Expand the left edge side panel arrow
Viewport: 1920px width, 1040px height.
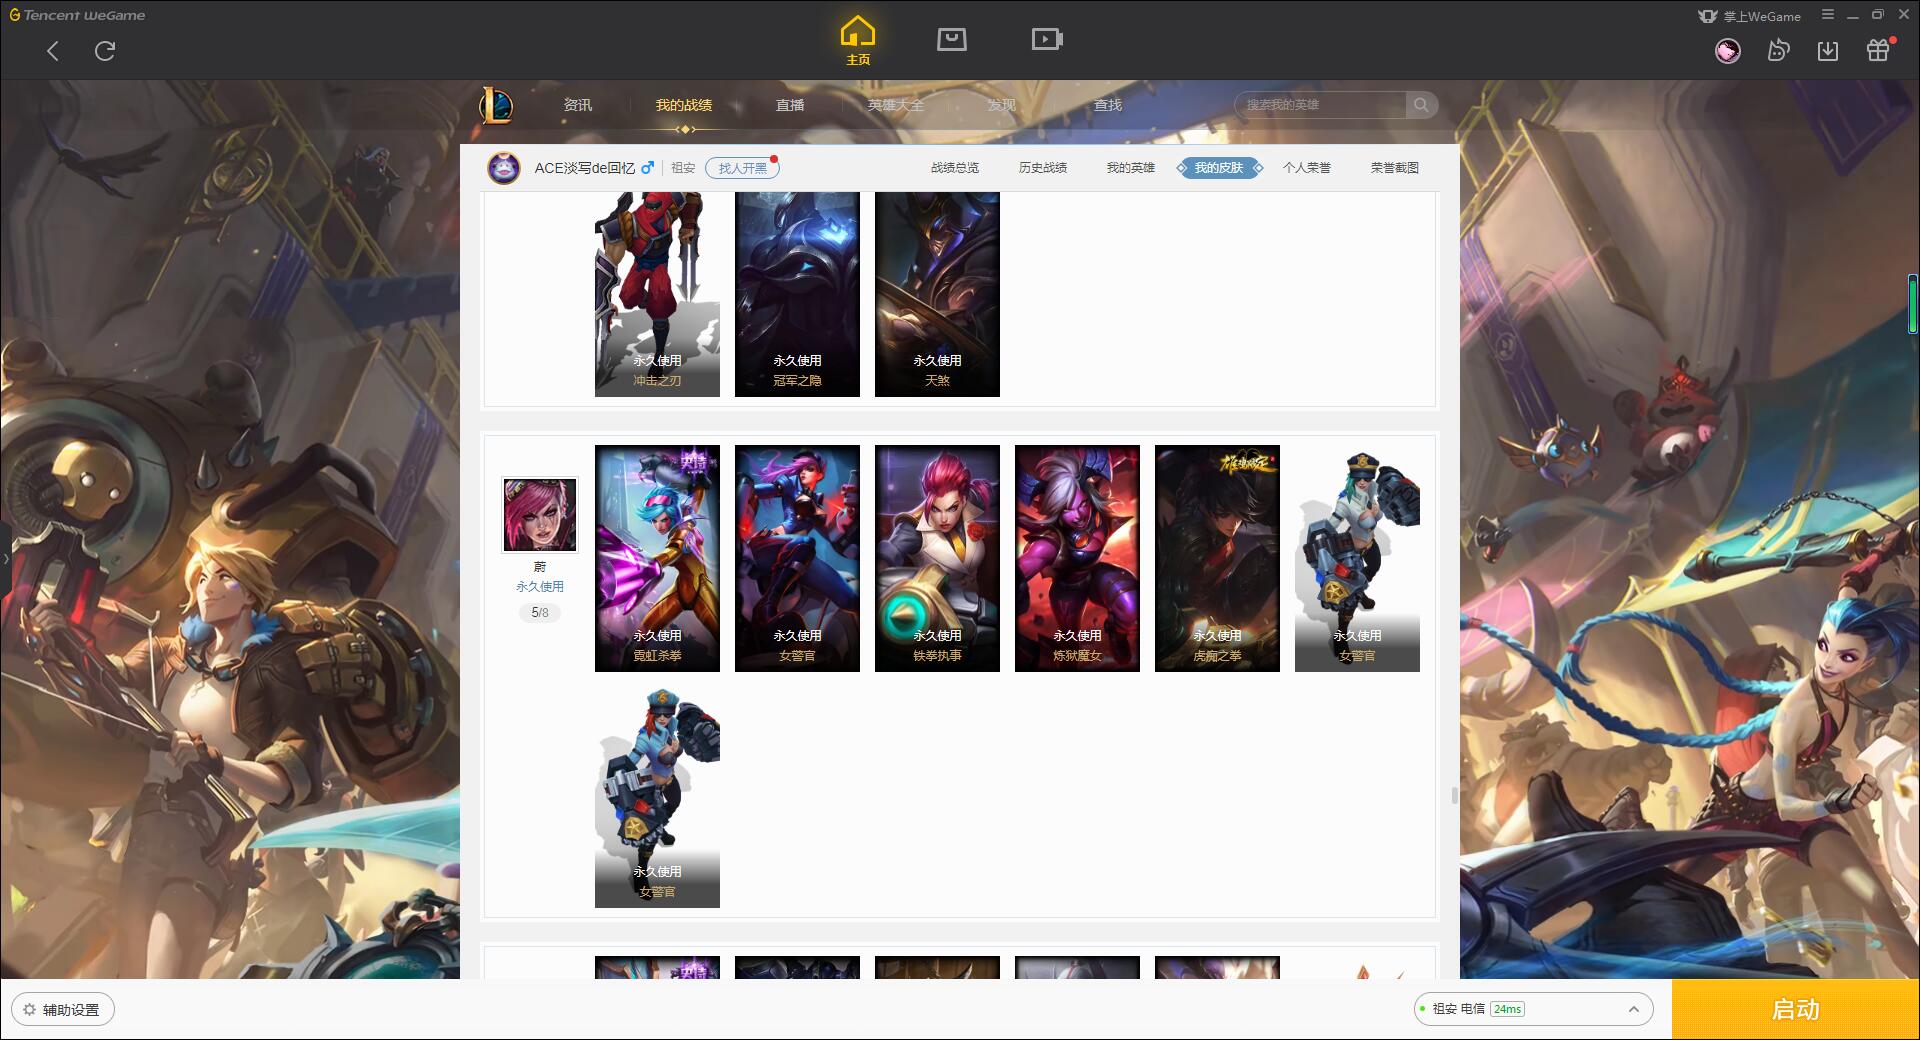coord(5,558)
